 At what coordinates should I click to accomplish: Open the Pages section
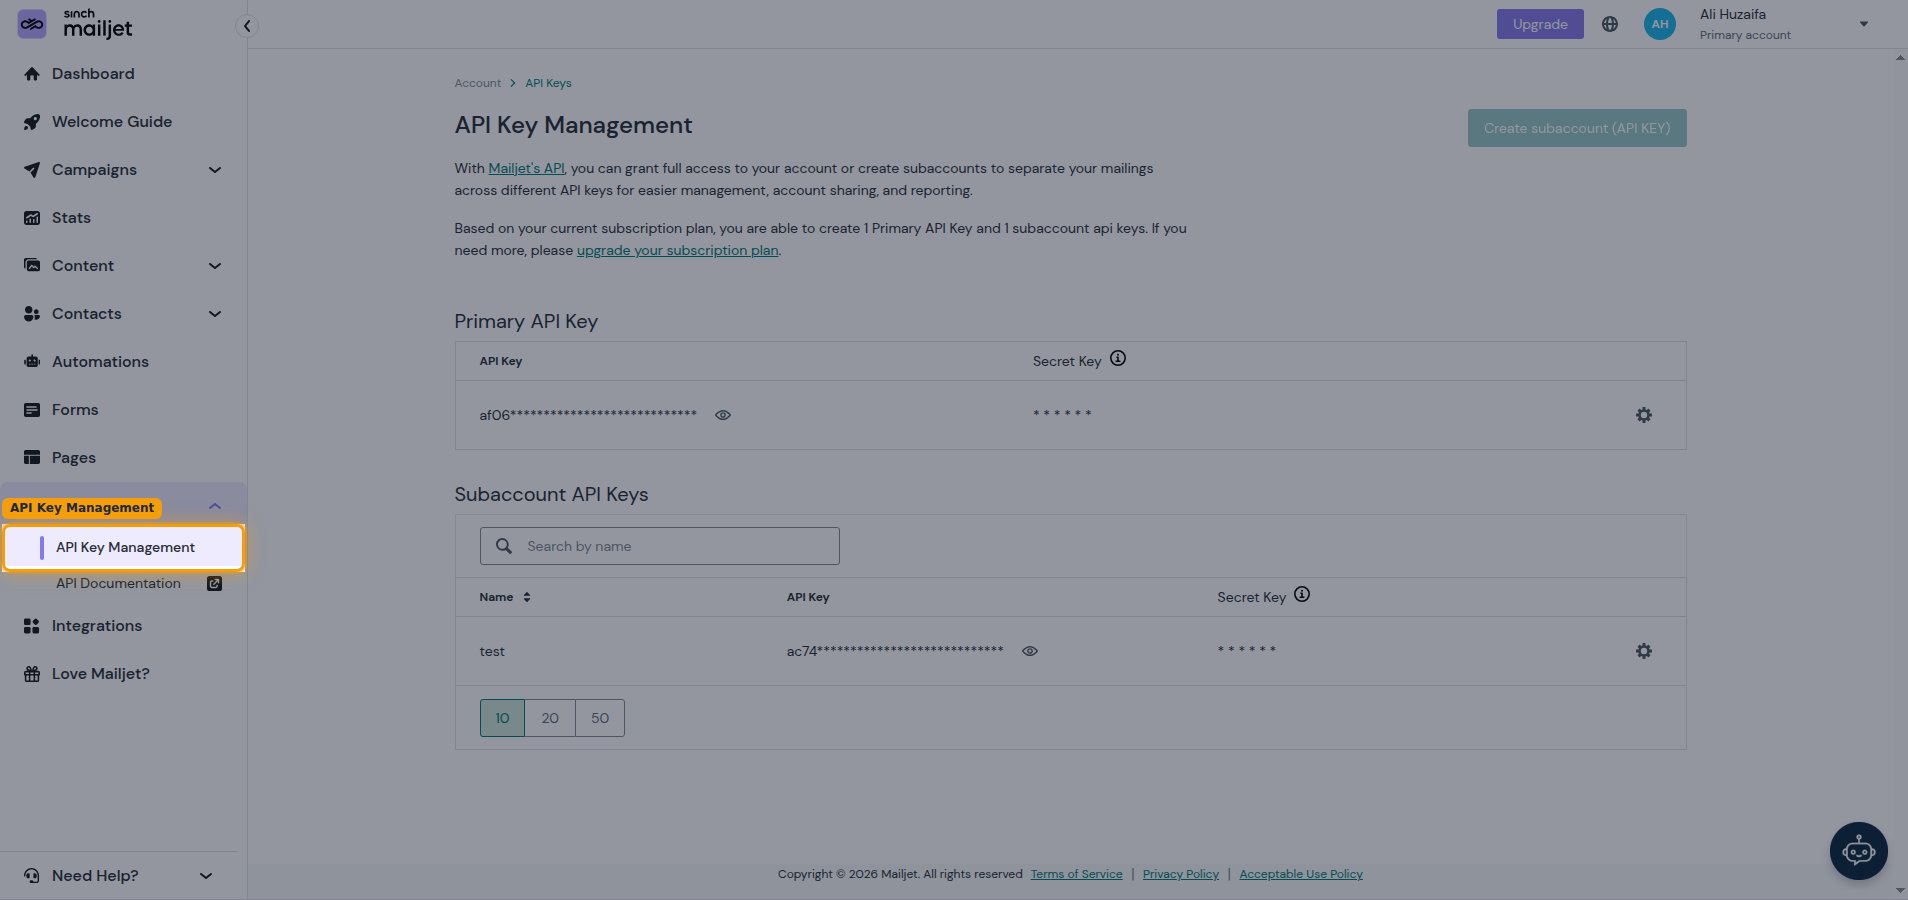coord(74,458)
